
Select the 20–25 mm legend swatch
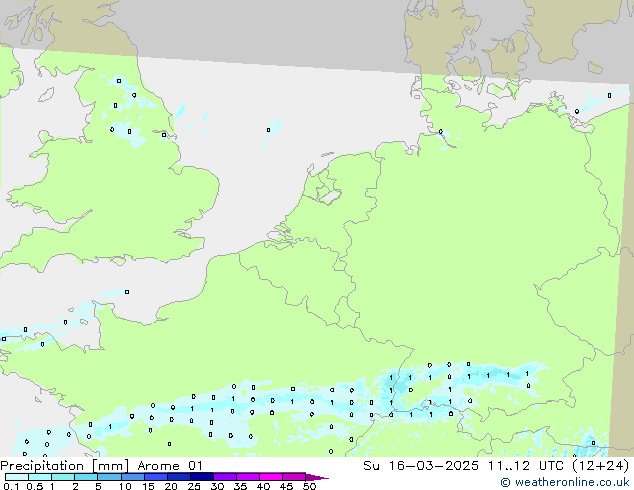tap(178, 477)
